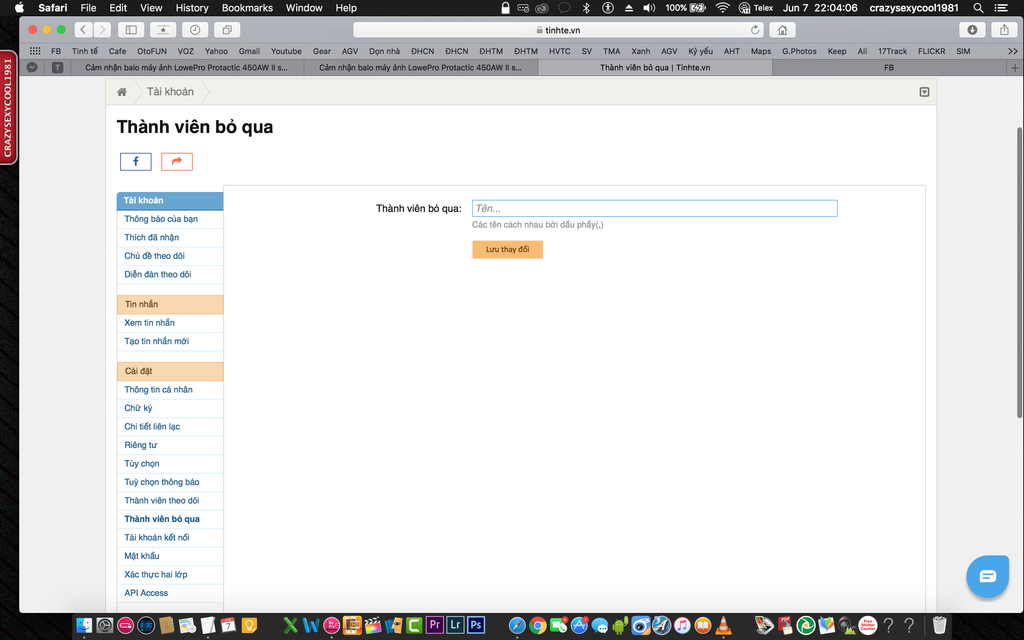The image size is (1024, 640).
Task: Select the 'Thành viên bỏ qua | Tinhte.vn' tab
Action: coord(654,67)
